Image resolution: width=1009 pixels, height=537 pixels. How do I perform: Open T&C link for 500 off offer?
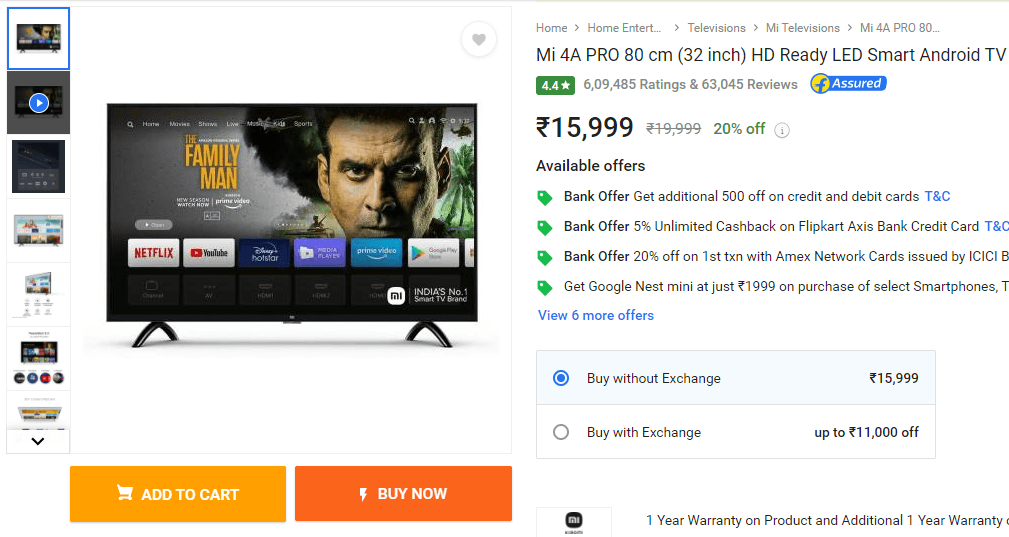point(937,196)
